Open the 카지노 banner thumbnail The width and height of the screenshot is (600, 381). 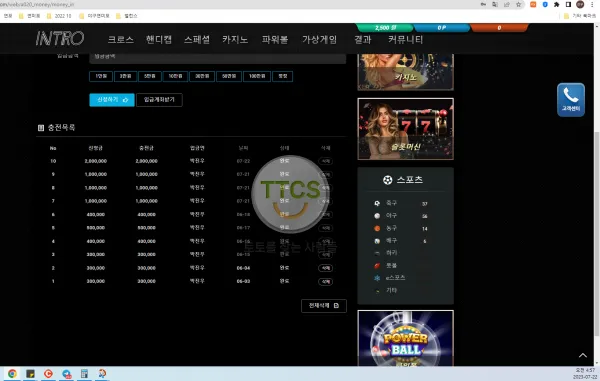point(405,72)
